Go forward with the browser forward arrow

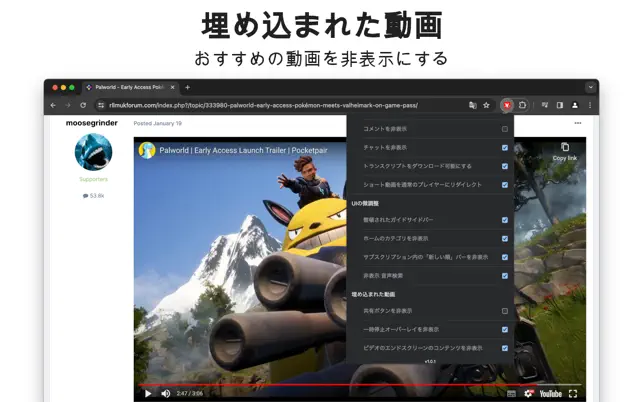coord(68,105)
